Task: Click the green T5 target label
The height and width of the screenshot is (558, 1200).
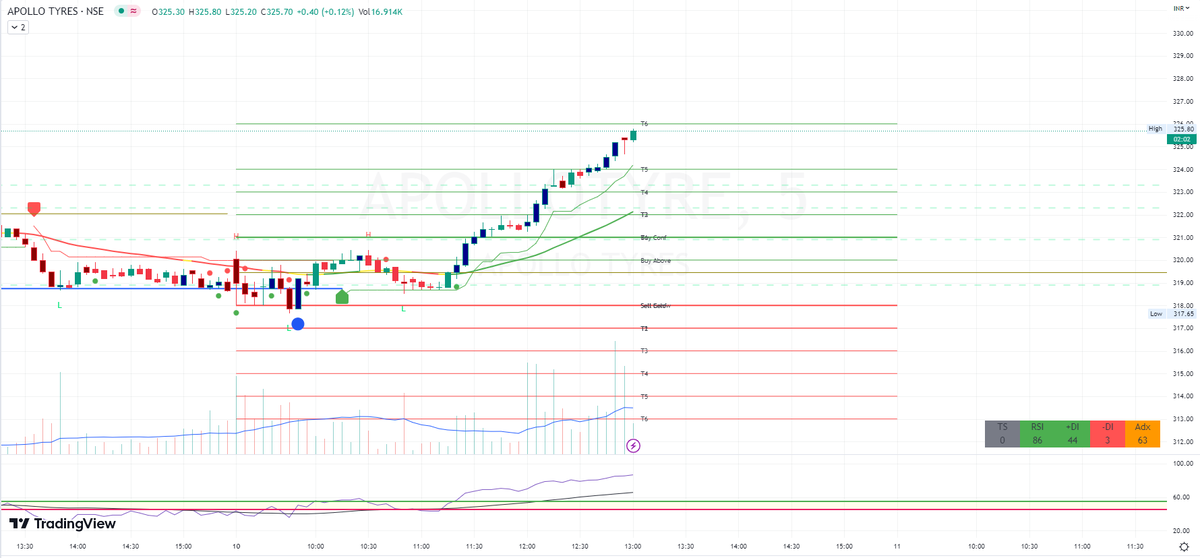Action: [x=645, y=169]
